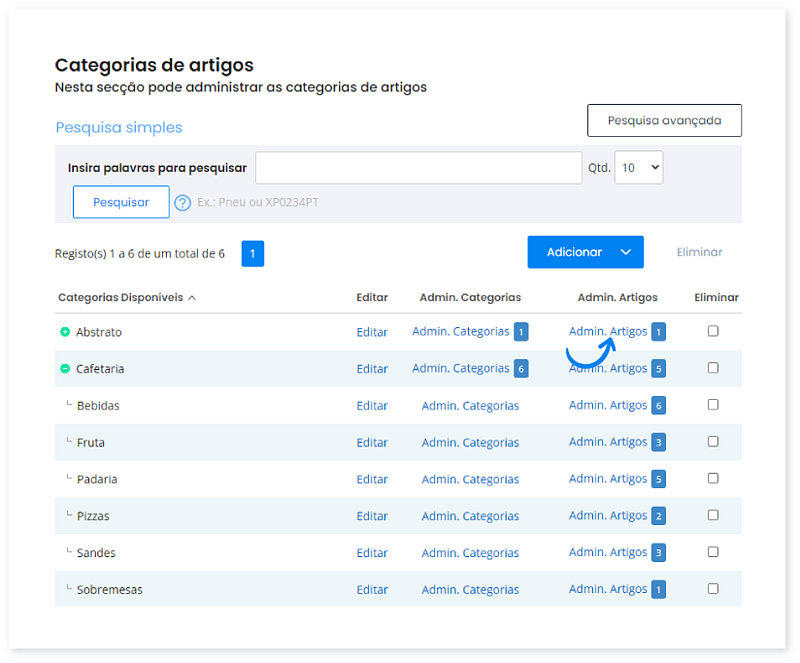Check the Eliminar checkbox for Abstrato
This screenshot has width=800, height=663.
713,330
